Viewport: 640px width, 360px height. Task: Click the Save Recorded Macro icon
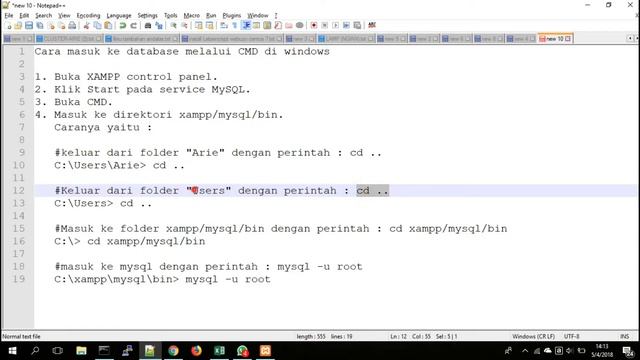pos(357,26)
